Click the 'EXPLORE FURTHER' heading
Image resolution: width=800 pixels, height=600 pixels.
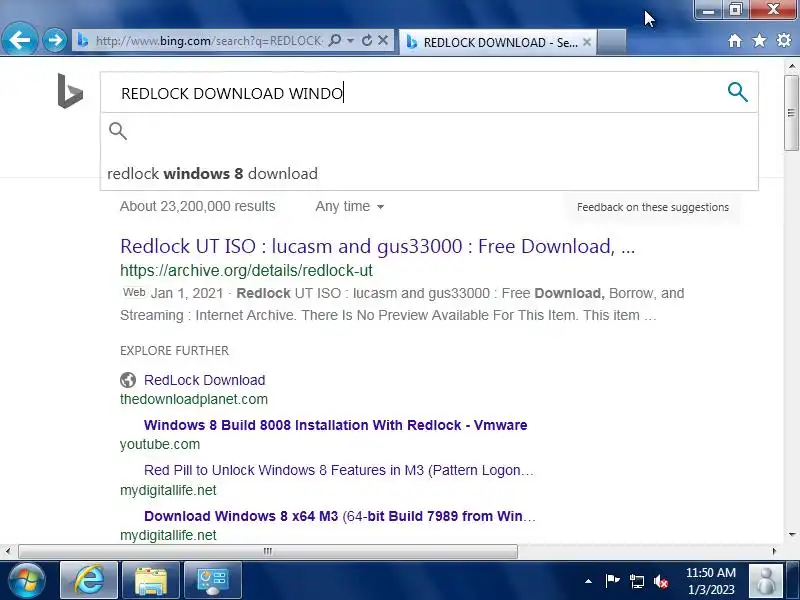click(x=174, y=351)
